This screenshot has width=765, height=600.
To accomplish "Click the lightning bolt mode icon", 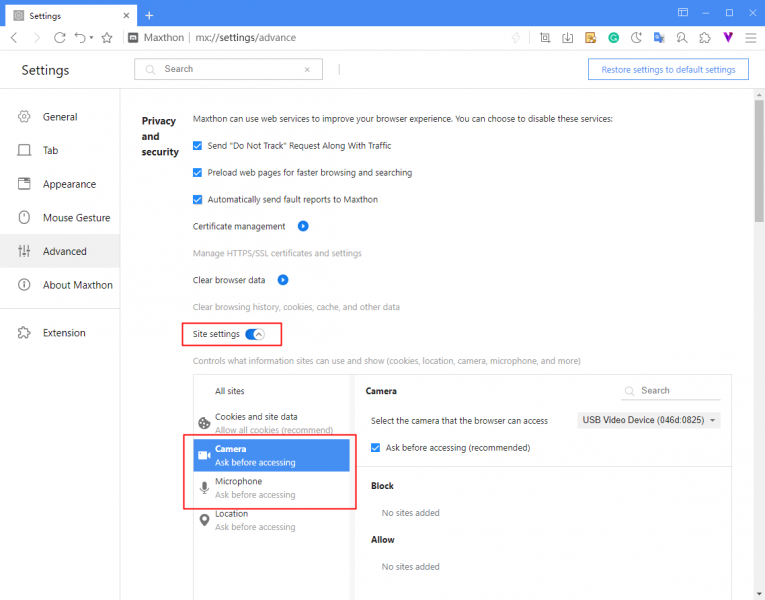I will pos(516,38).
